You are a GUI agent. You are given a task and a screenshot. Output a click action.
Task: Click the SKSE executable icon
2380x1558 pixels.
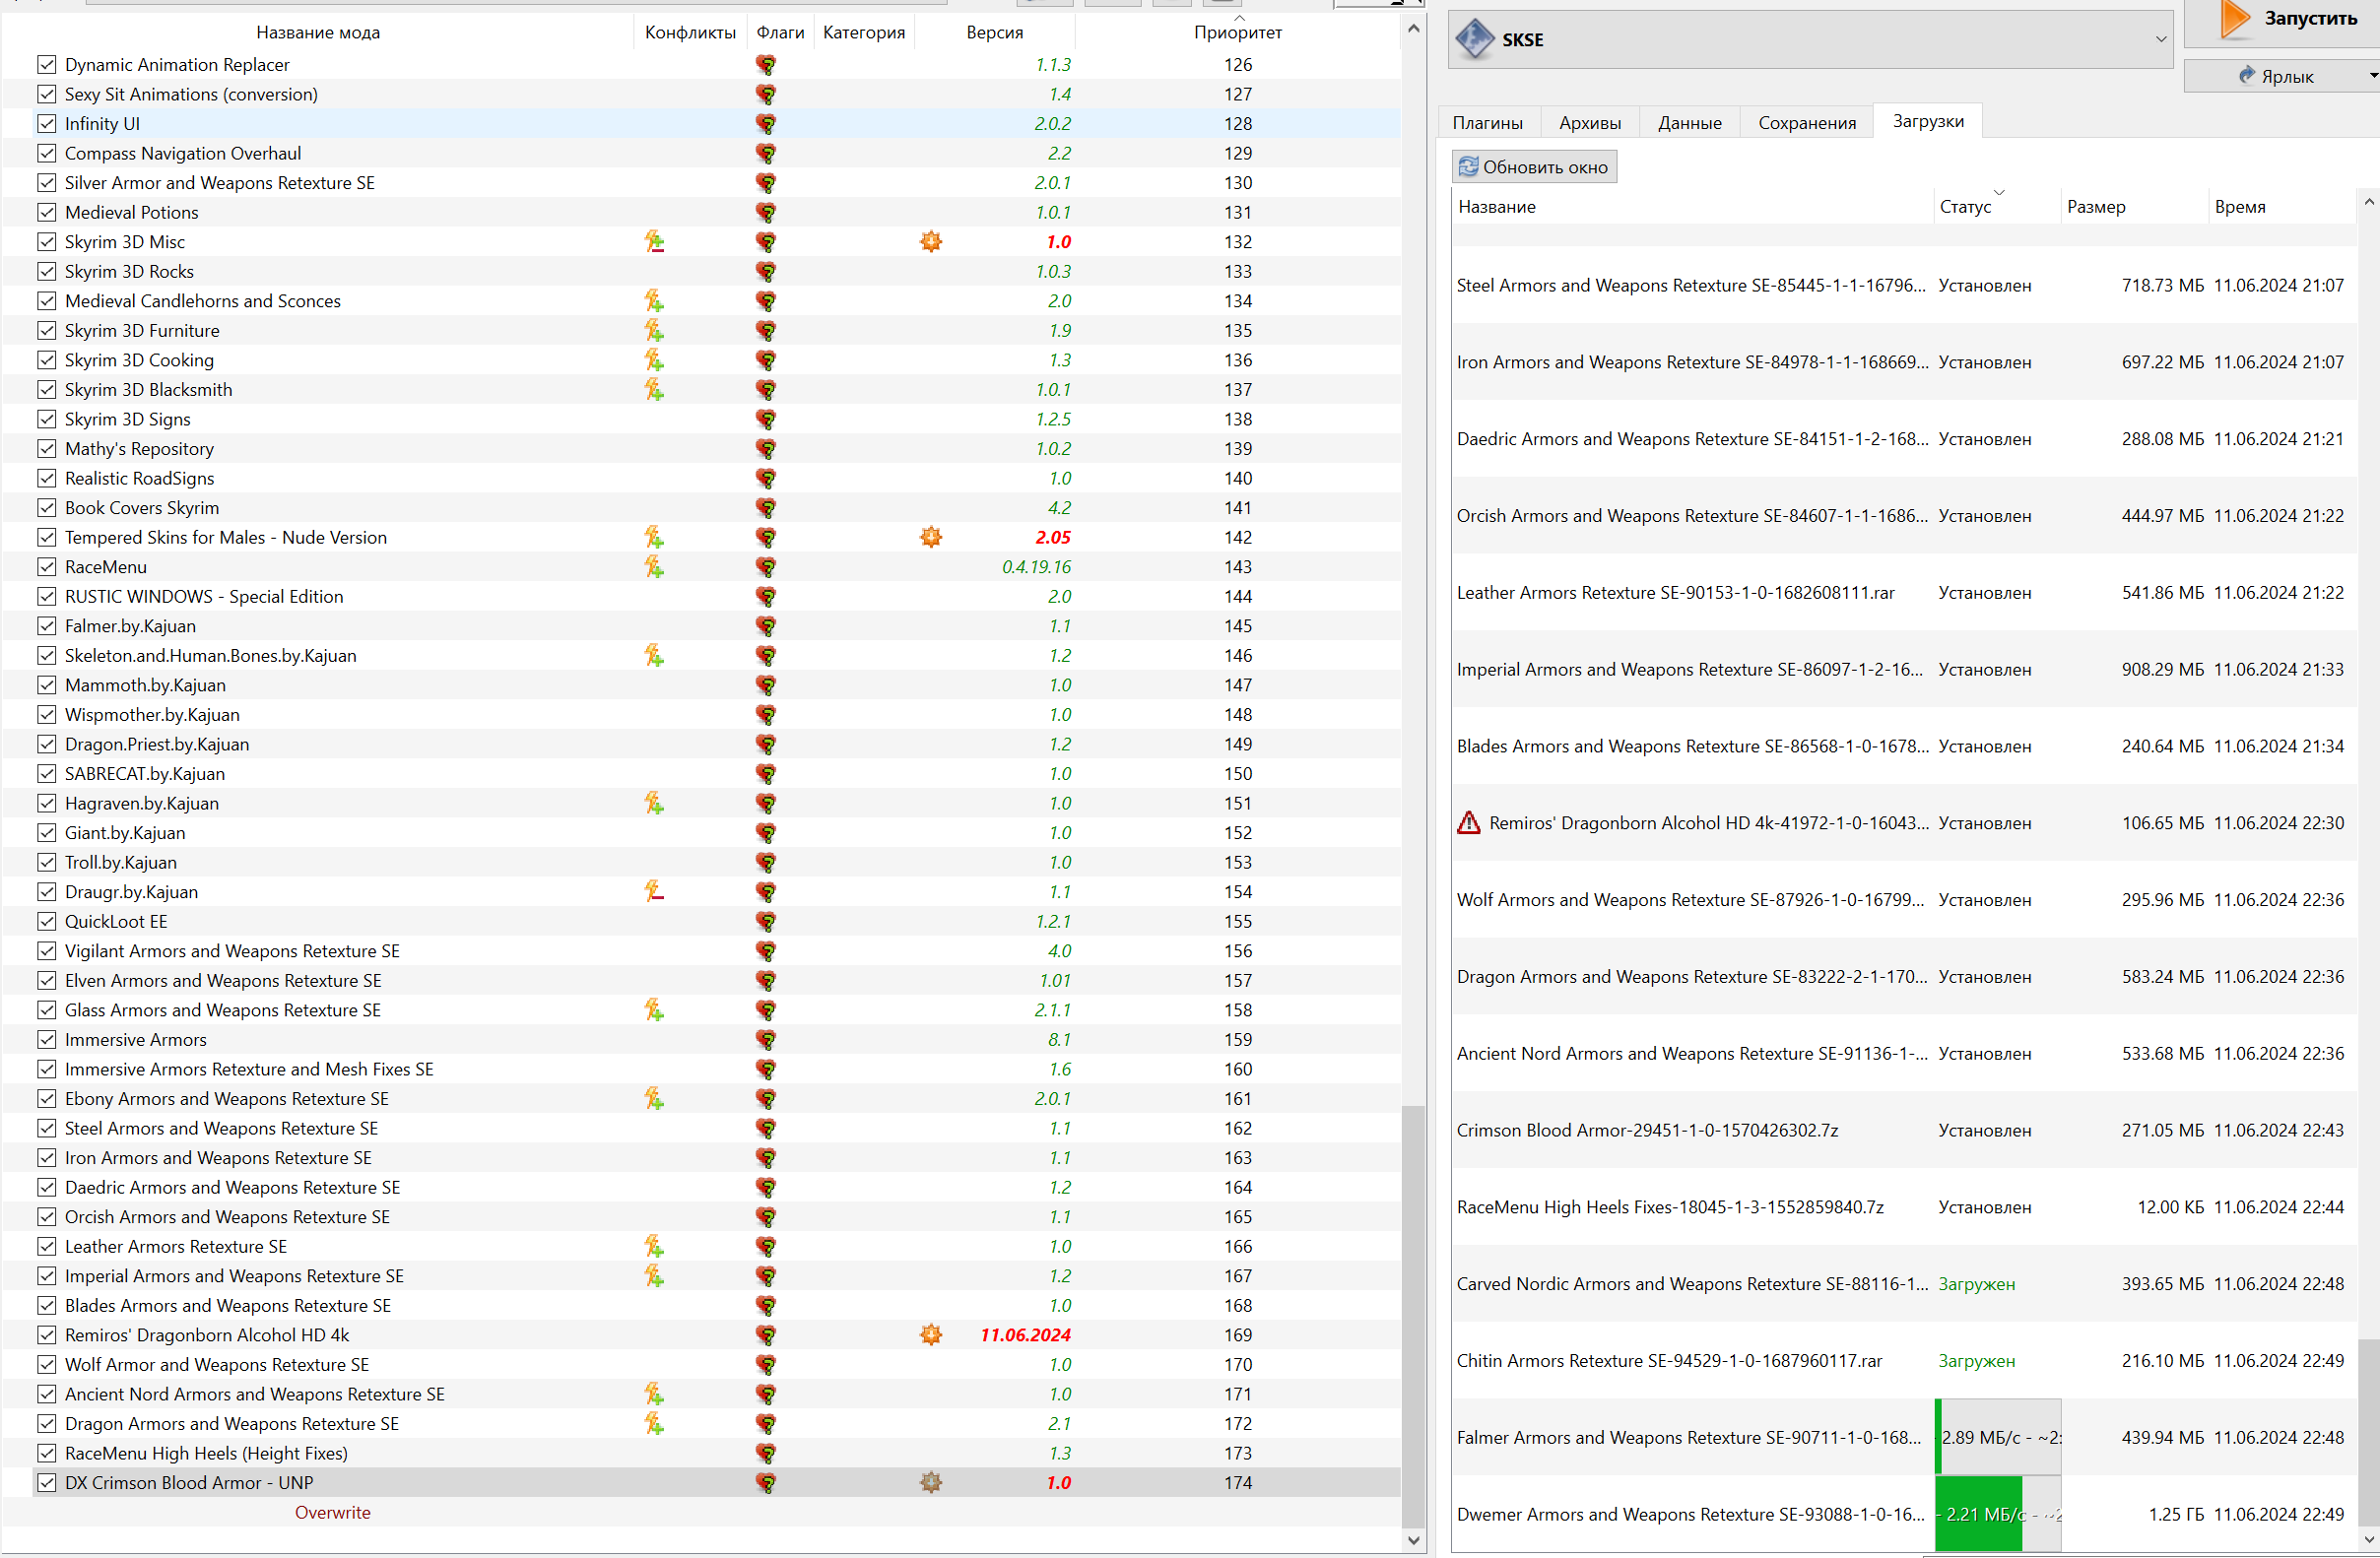pos(1474,40)
